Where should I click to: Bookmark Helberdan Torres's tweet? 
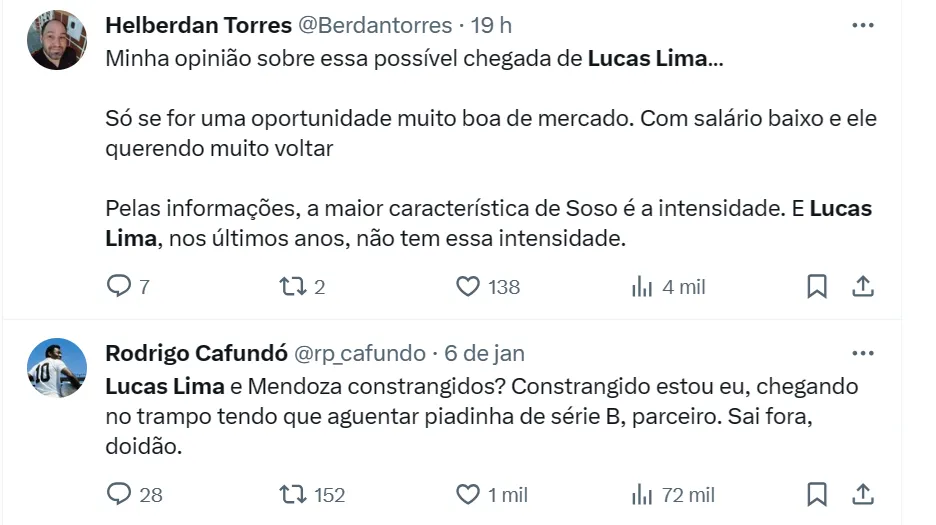pyautogui.click(x=817, y=287)
